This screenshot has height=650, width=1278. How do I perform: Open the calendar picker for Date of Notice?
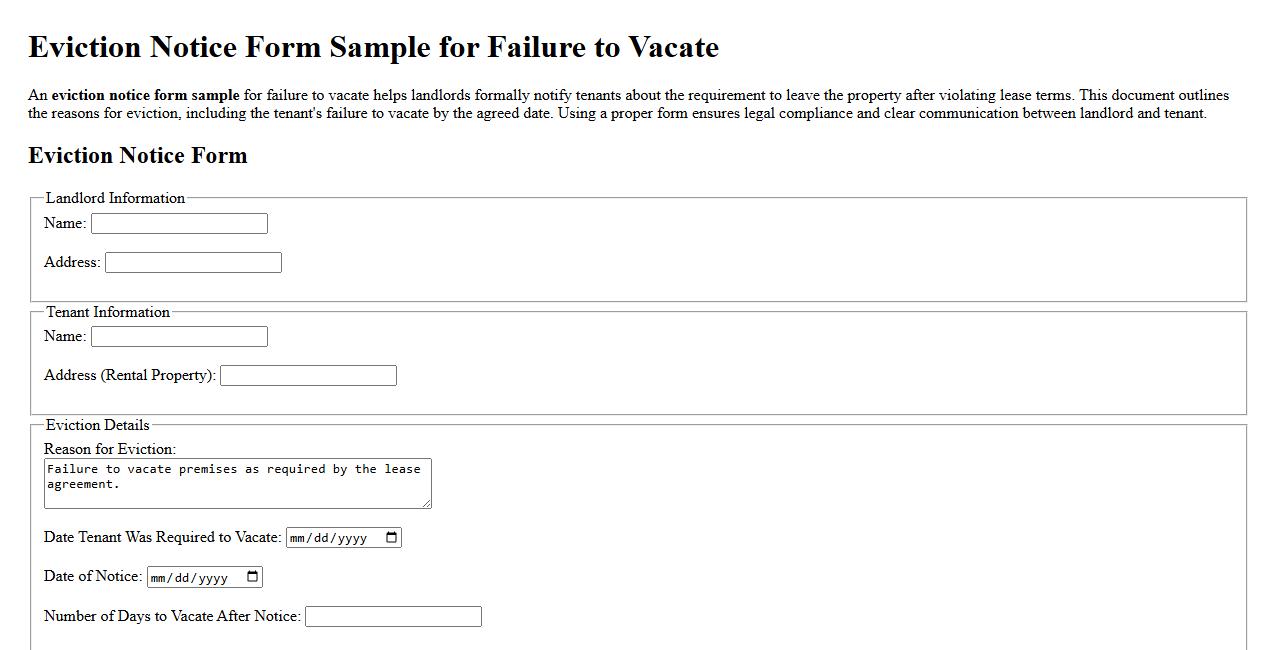coord(253,576)
